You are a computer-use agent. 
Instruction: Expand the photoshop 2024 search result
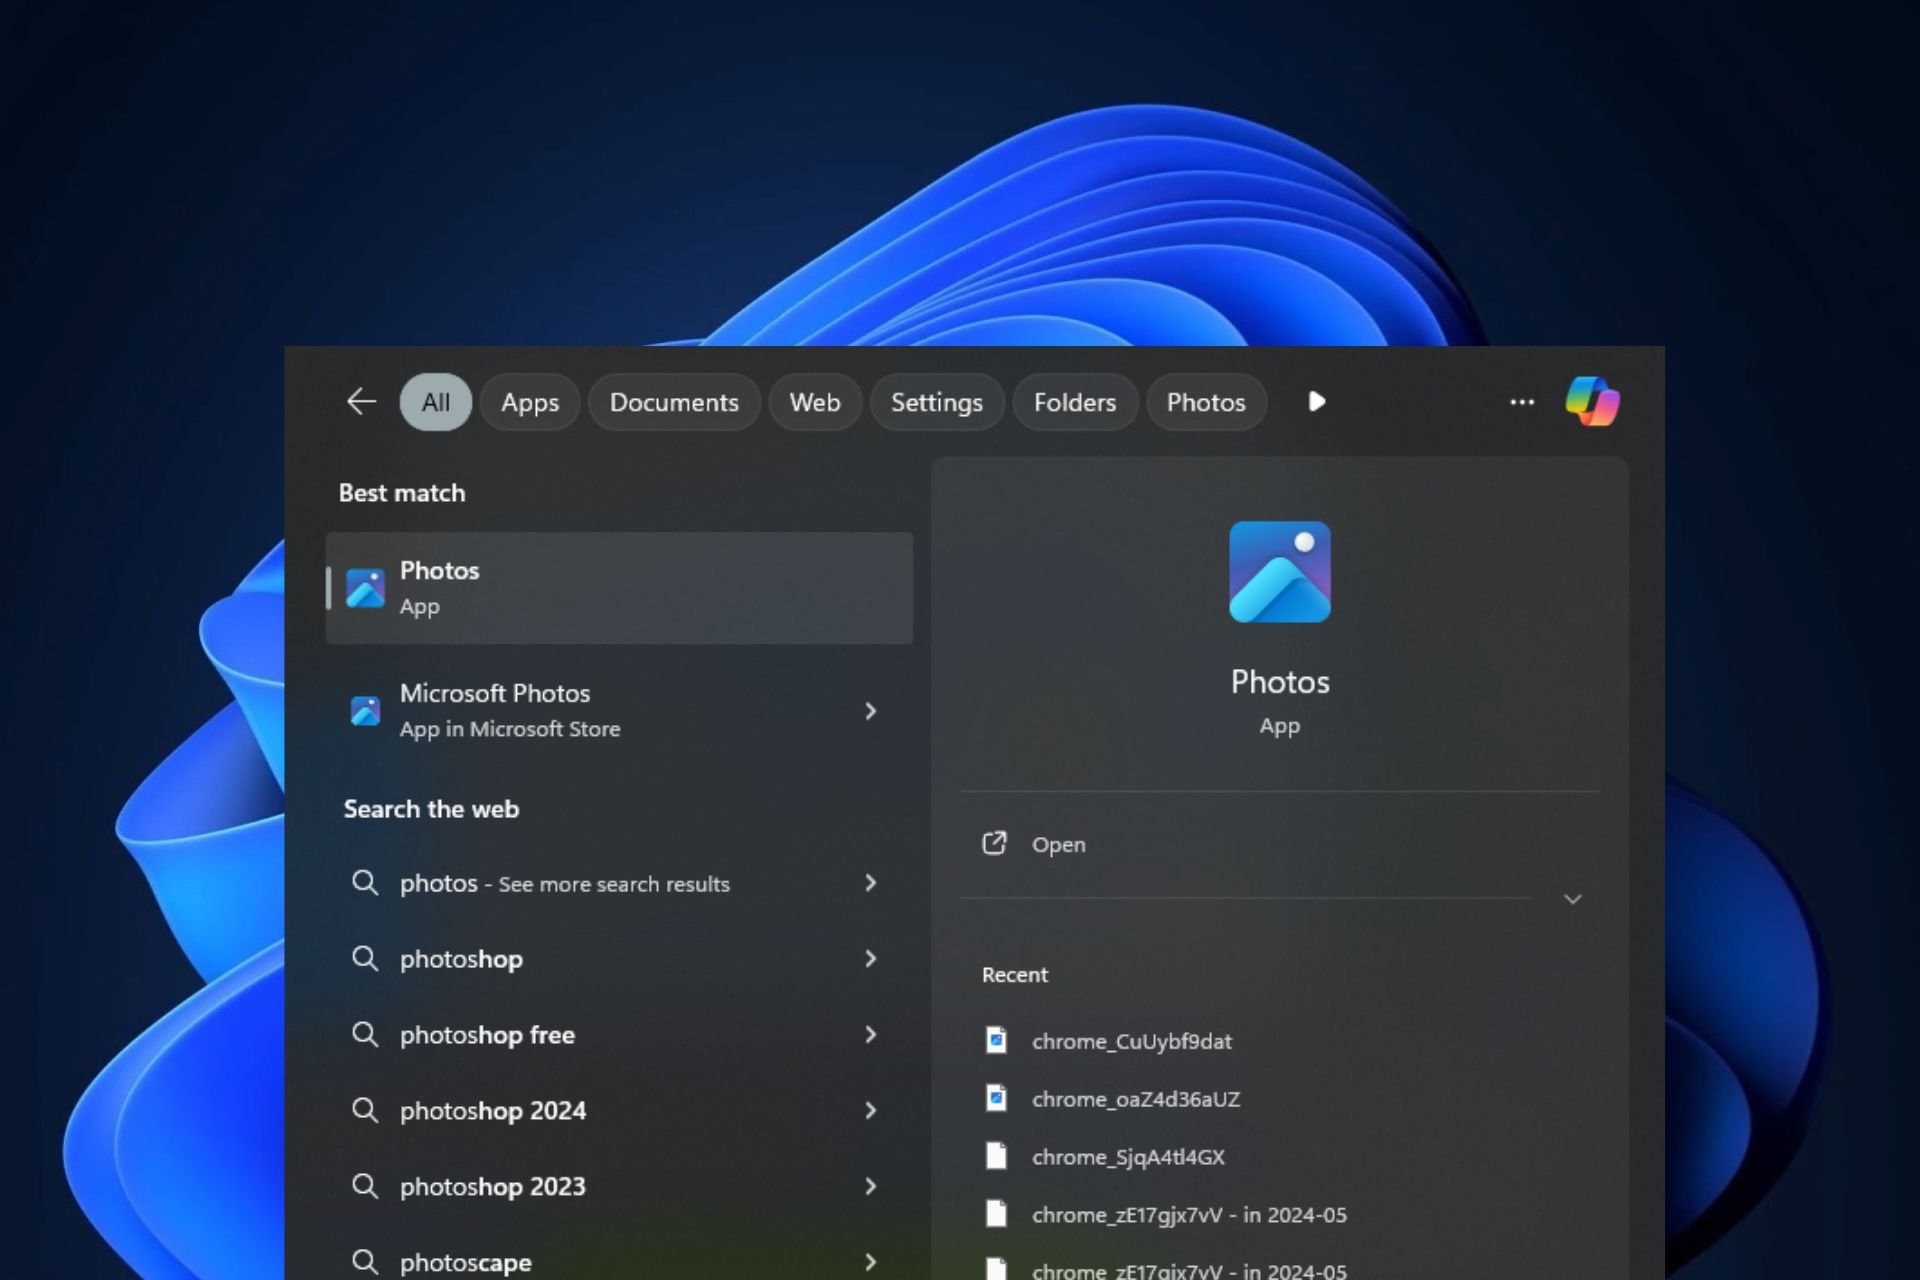point(869,1110)
